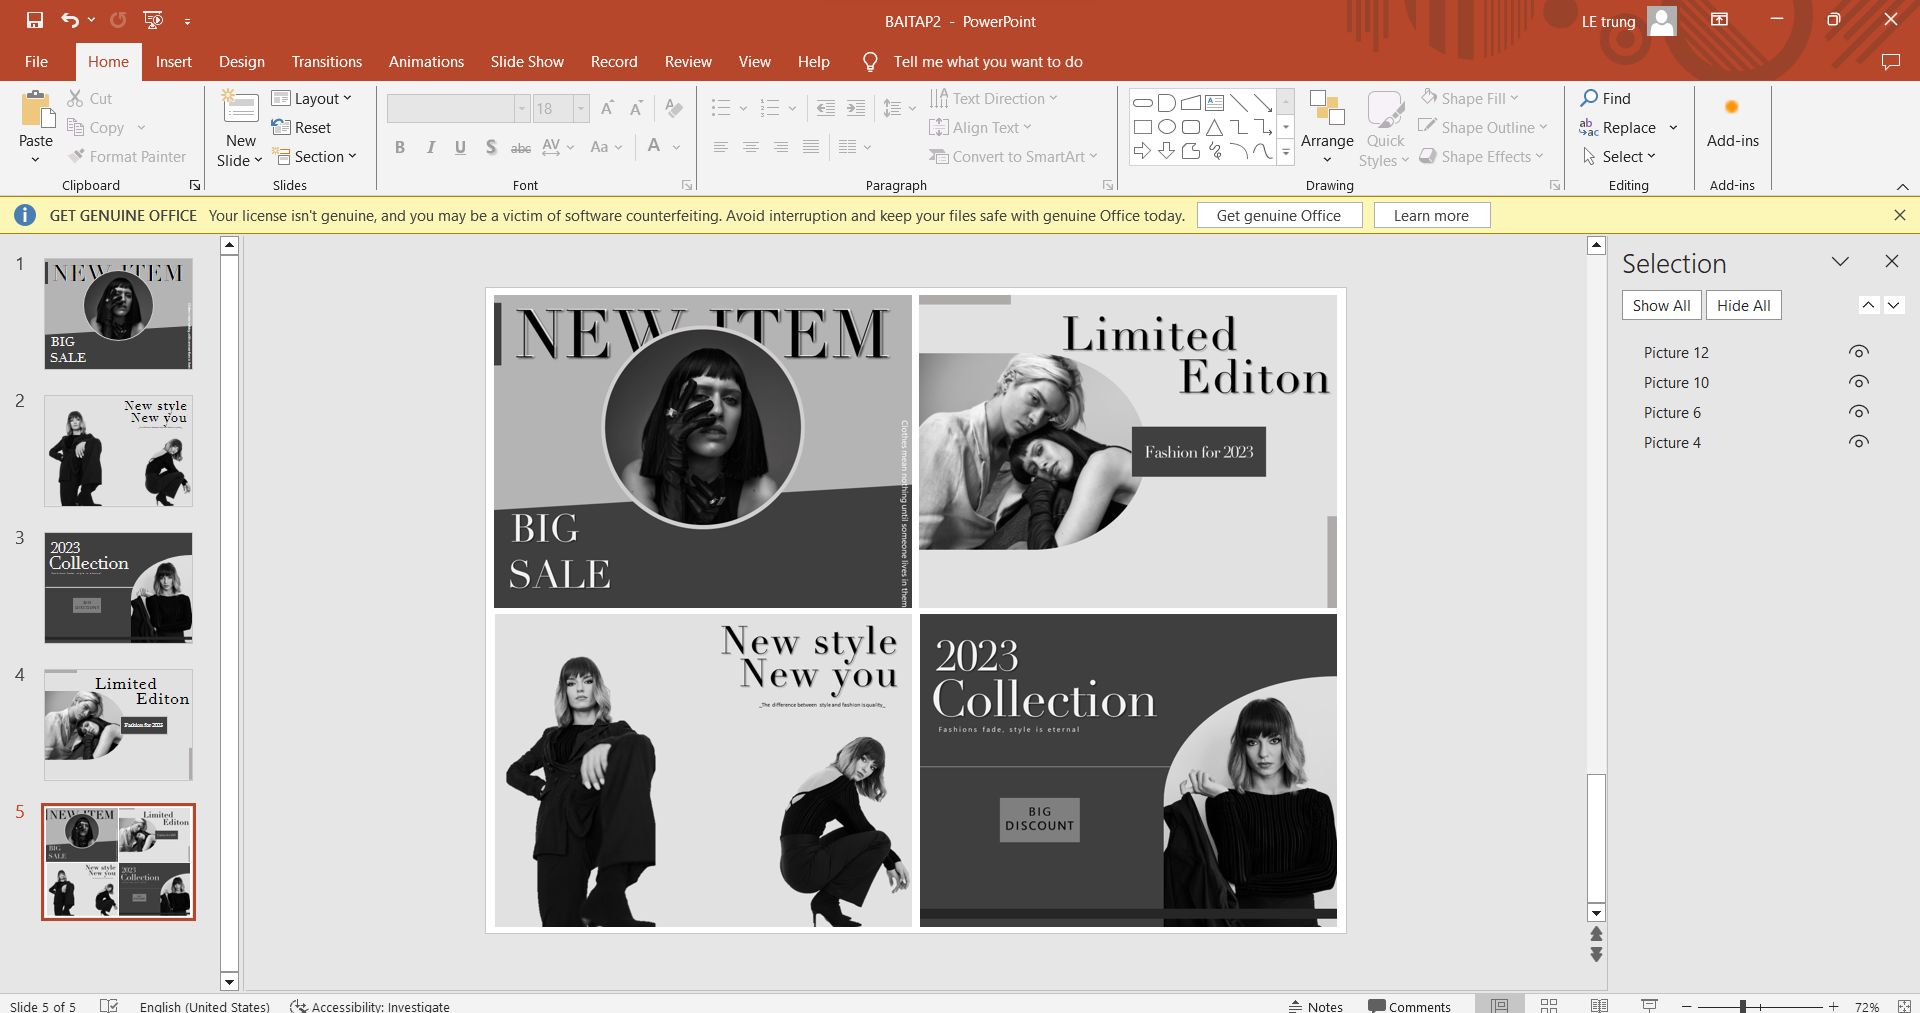The height and width of the screenshot is (1013, 1920).
Task: Open the Select dropdown in Editing group
Action: (x=1619, y=156)
